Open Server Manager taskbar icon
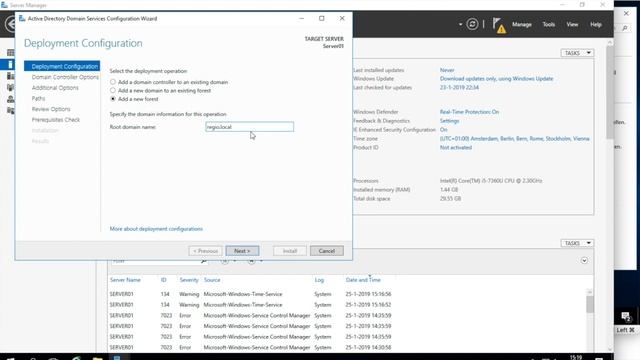The width and height of the screenshot is (640, 360). pos(117,358)
